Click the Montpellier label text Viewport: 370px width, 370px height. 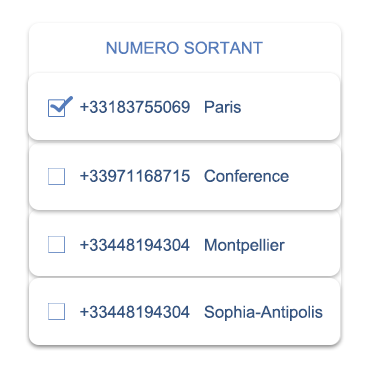(244, 246)
